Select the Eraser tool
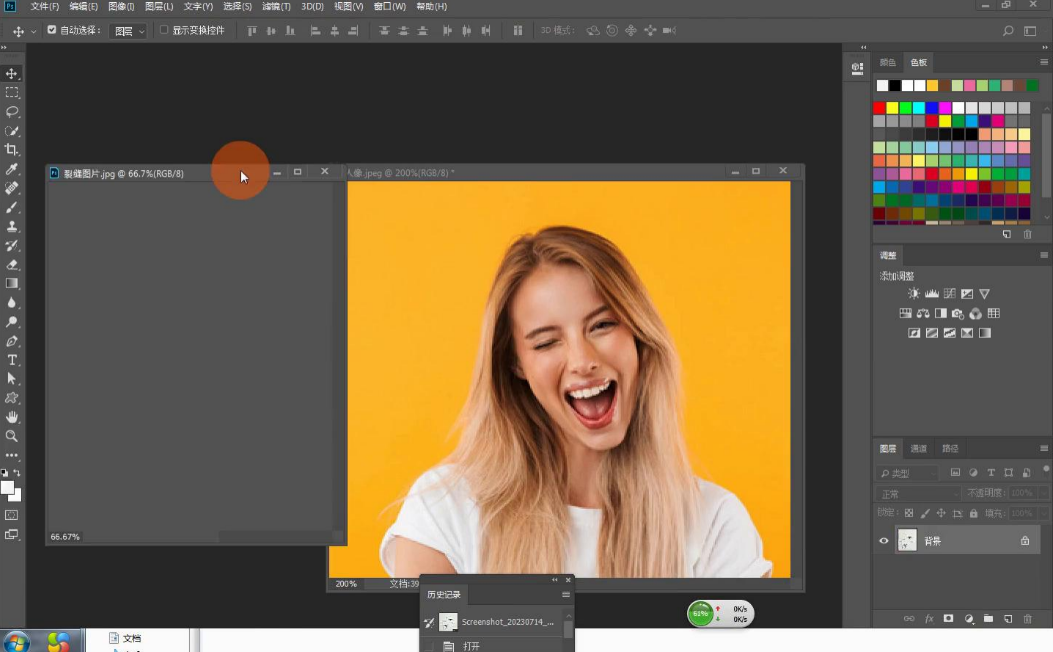Screen dimensions: 1053x652 12,265
